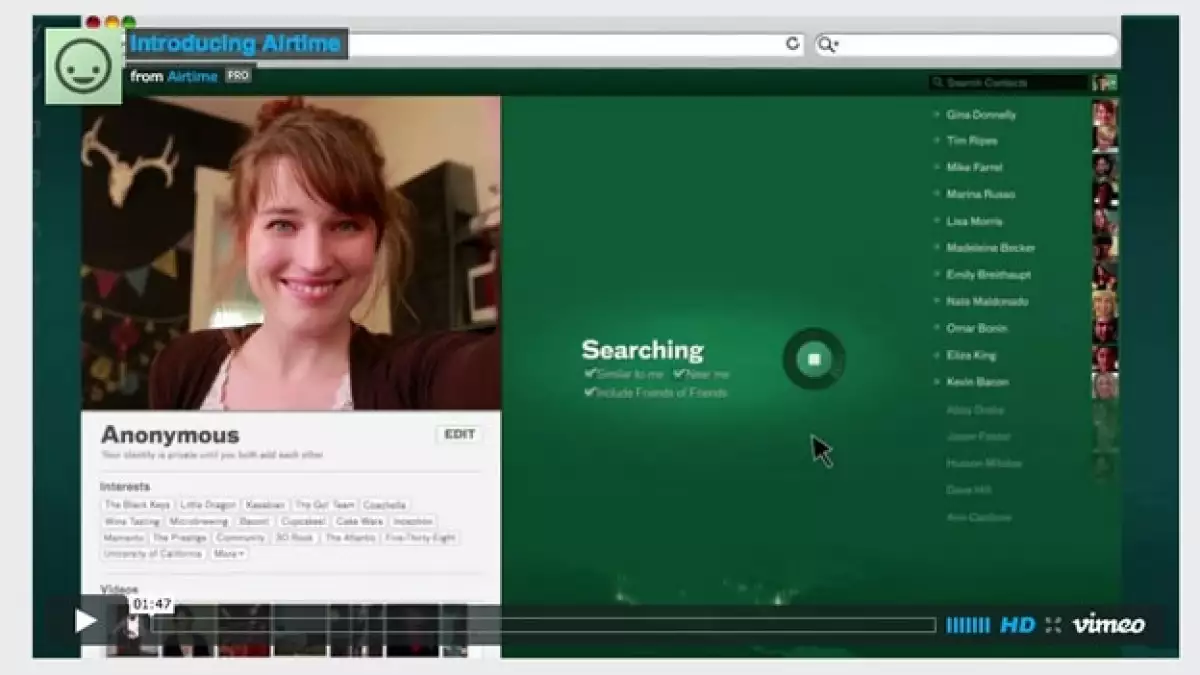Toggle HD video quality
Screen dimensions: 1200x675
[1017, 625]
